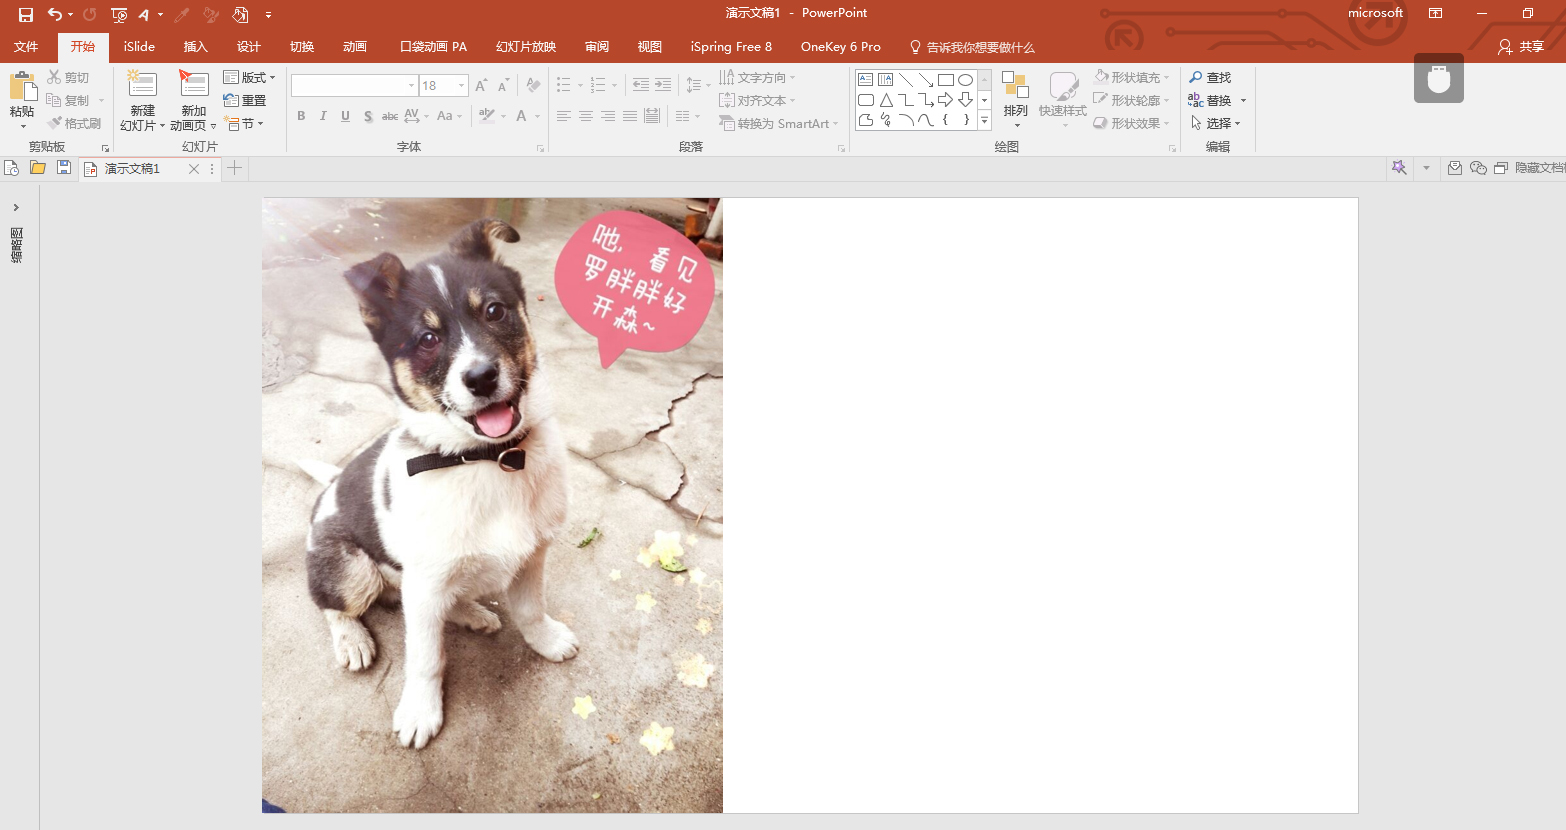Open font dialog launcher in 字体 group
Image resolution: width=1566 pixels, height=830 pixels.
click(541, 148)
